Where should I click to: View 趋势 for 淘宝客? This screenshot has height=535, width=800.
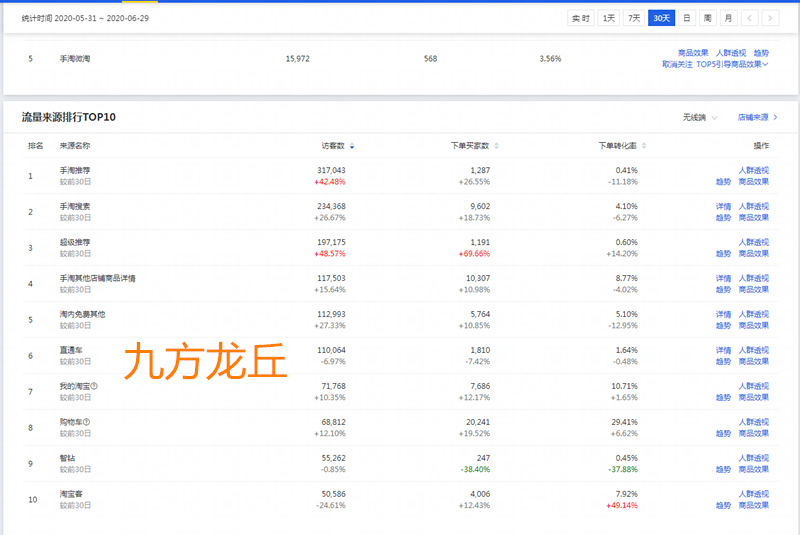(723, 505)
